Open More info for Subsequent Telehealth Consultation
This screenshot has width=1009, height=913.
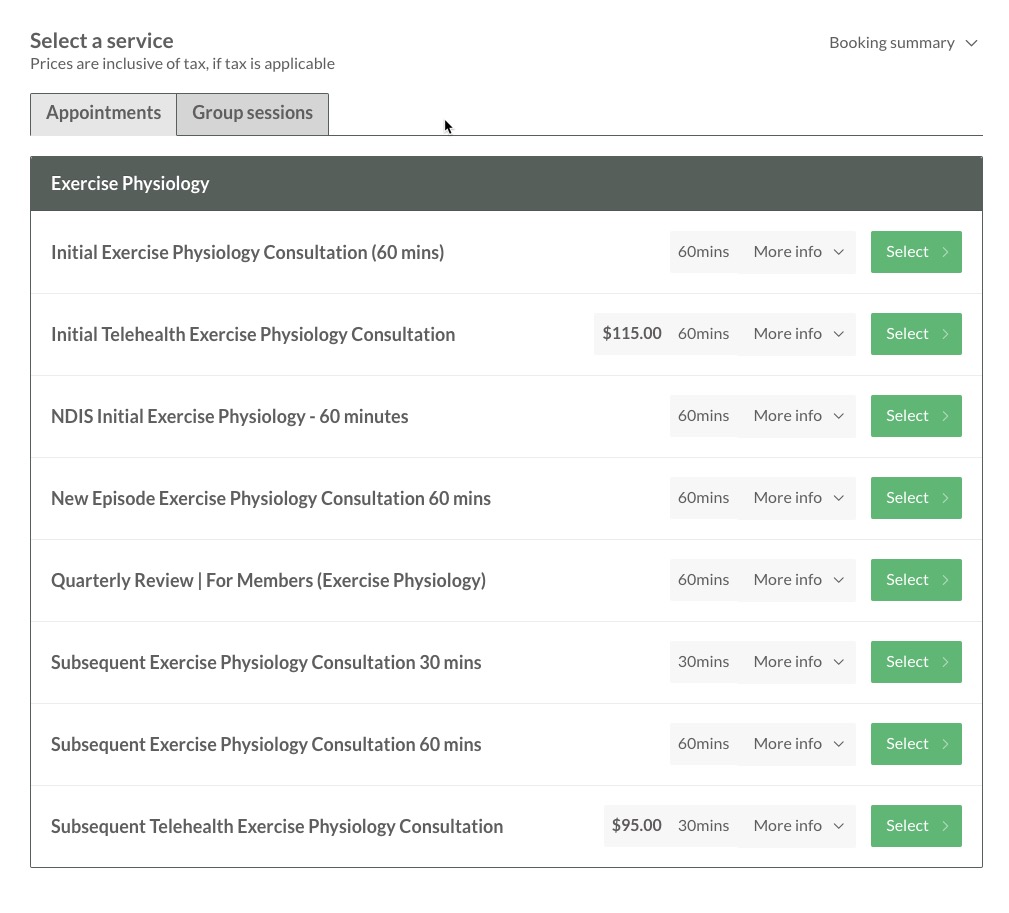coord(798,826)
